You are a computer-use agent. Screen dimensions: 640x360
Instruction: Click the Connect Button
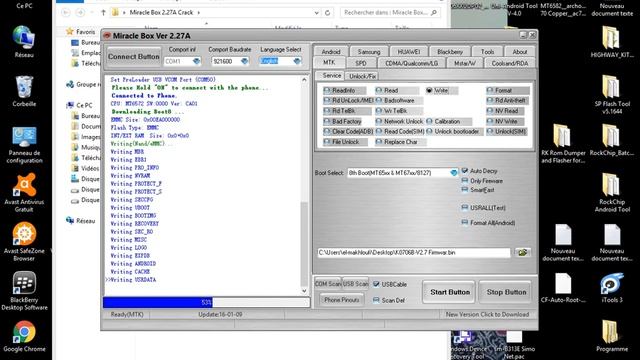tap(133, 56)
